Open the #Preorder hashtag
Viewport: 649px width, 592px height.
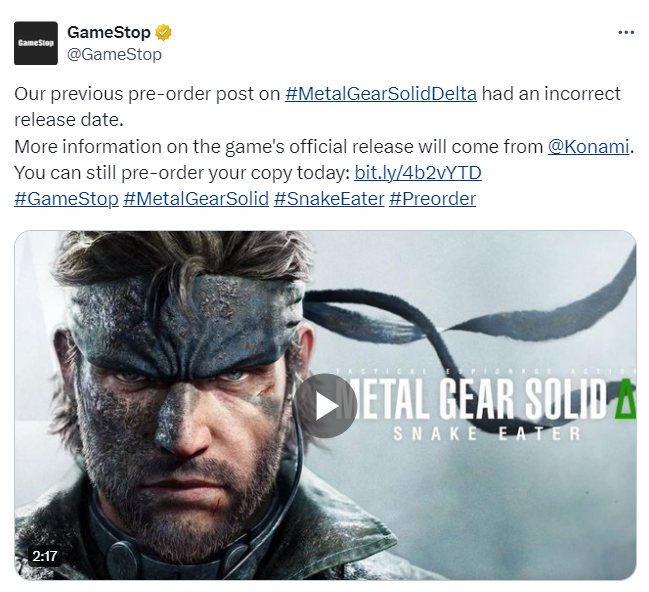coord(433,199)
